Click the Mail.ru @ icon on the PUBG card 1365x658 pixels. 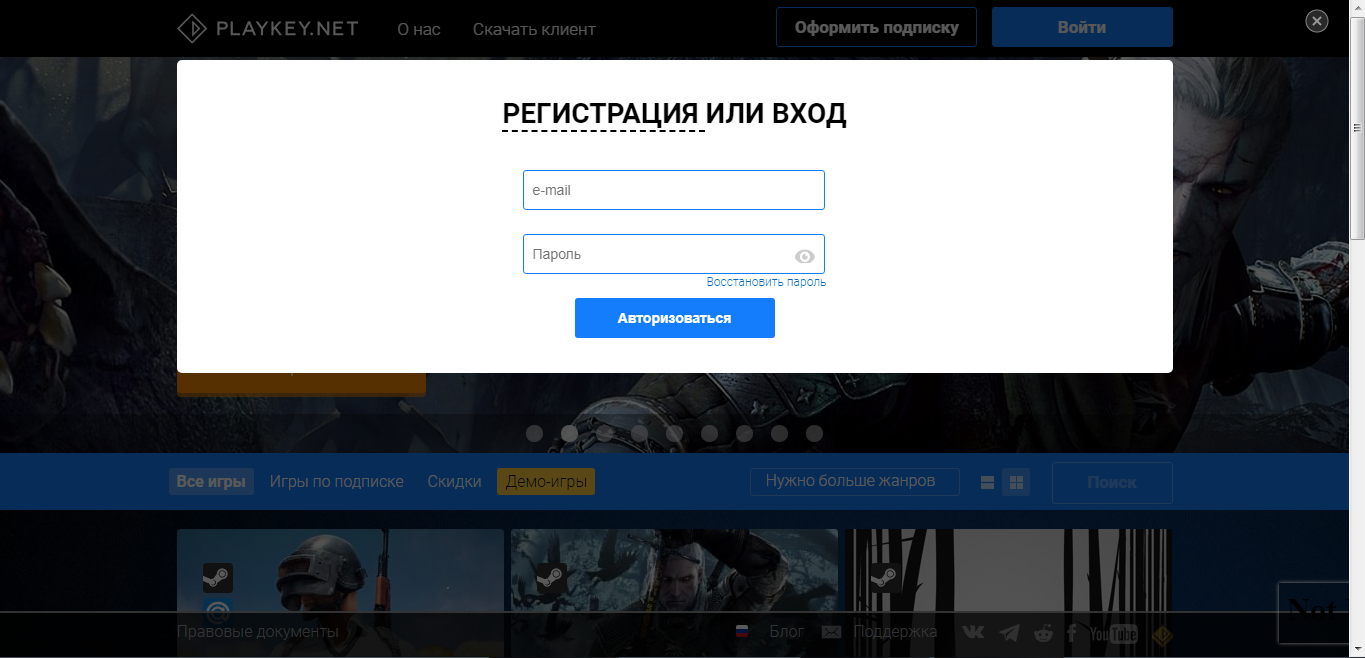(x=218, y=610)
